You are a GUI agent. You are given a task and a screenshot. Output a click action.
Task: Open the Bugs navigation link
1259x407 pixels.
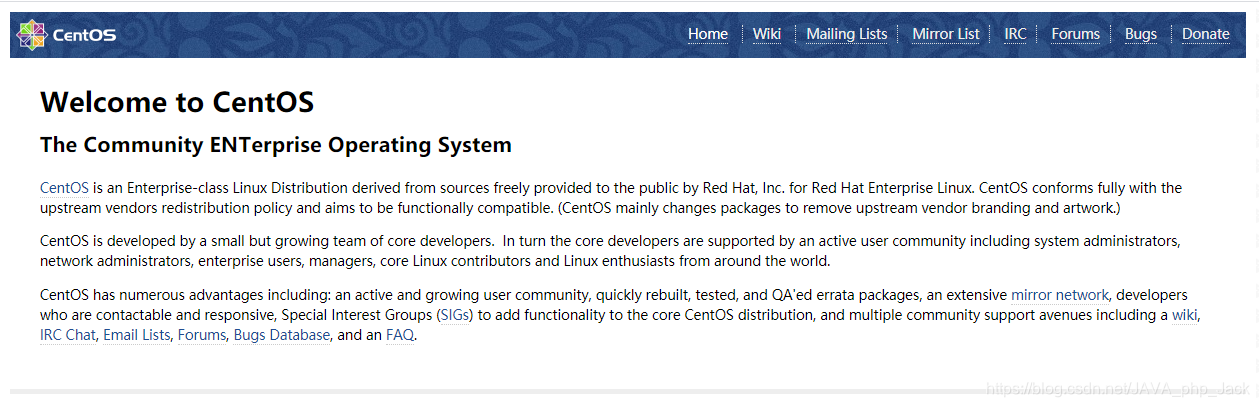[x=1141, y=34]
